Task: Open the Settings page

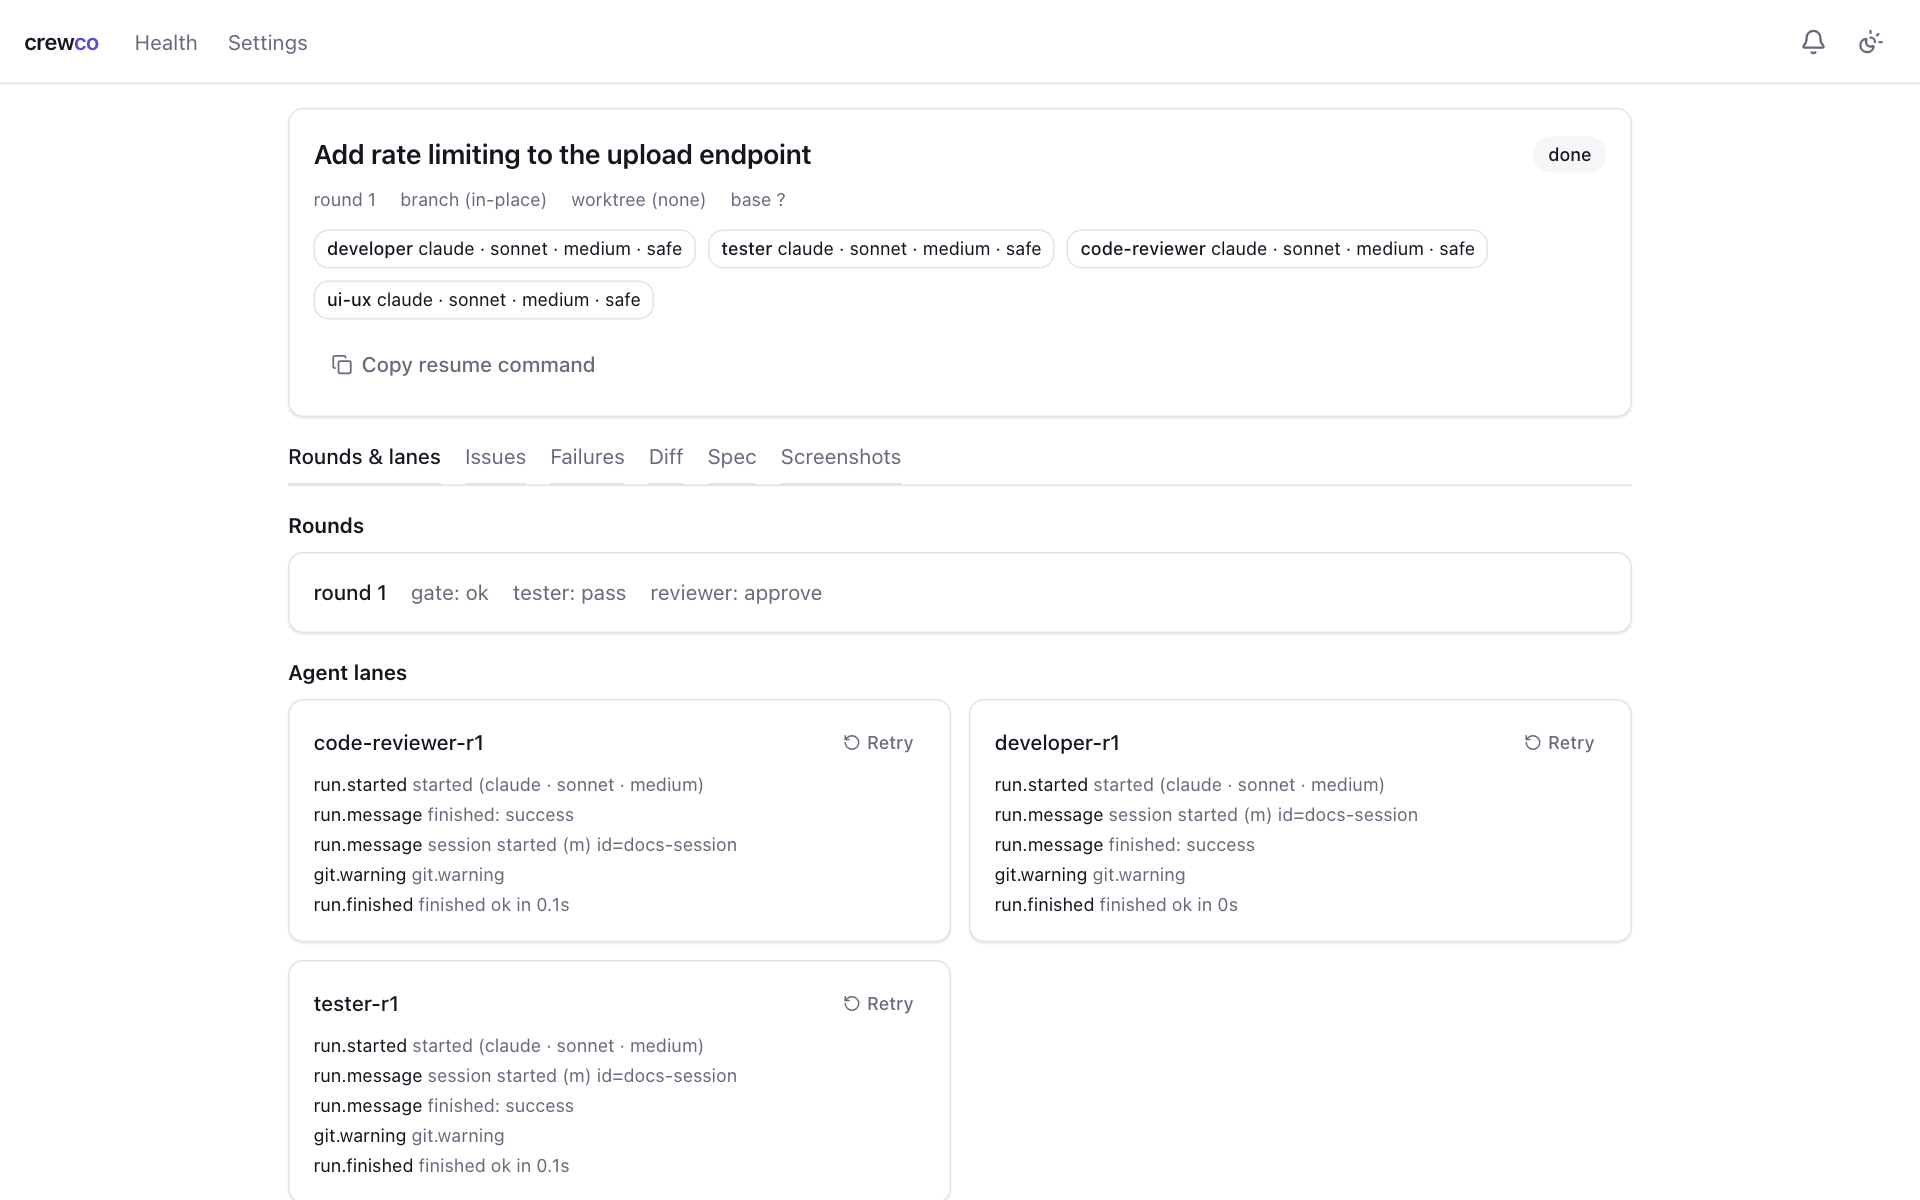Action: [268, 43]
